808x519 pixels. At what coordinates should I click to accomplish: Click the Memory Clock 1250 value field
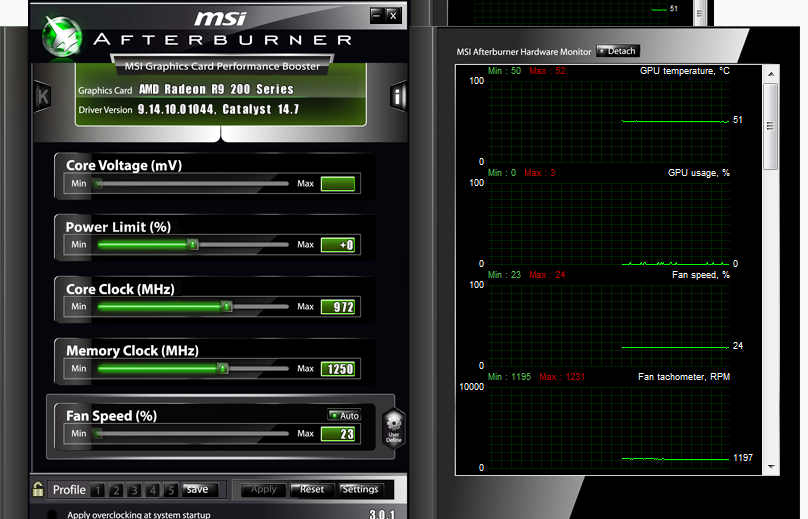[x=338, y=369]
